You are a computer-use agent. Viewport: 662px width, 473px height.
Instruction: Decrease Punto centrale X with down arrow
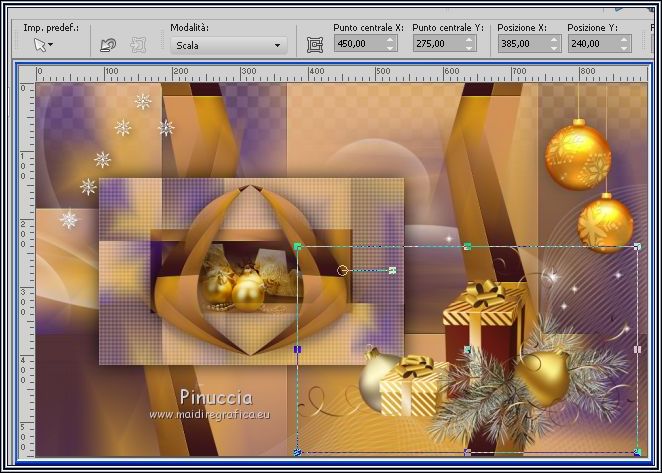click(x=391, y=47)
